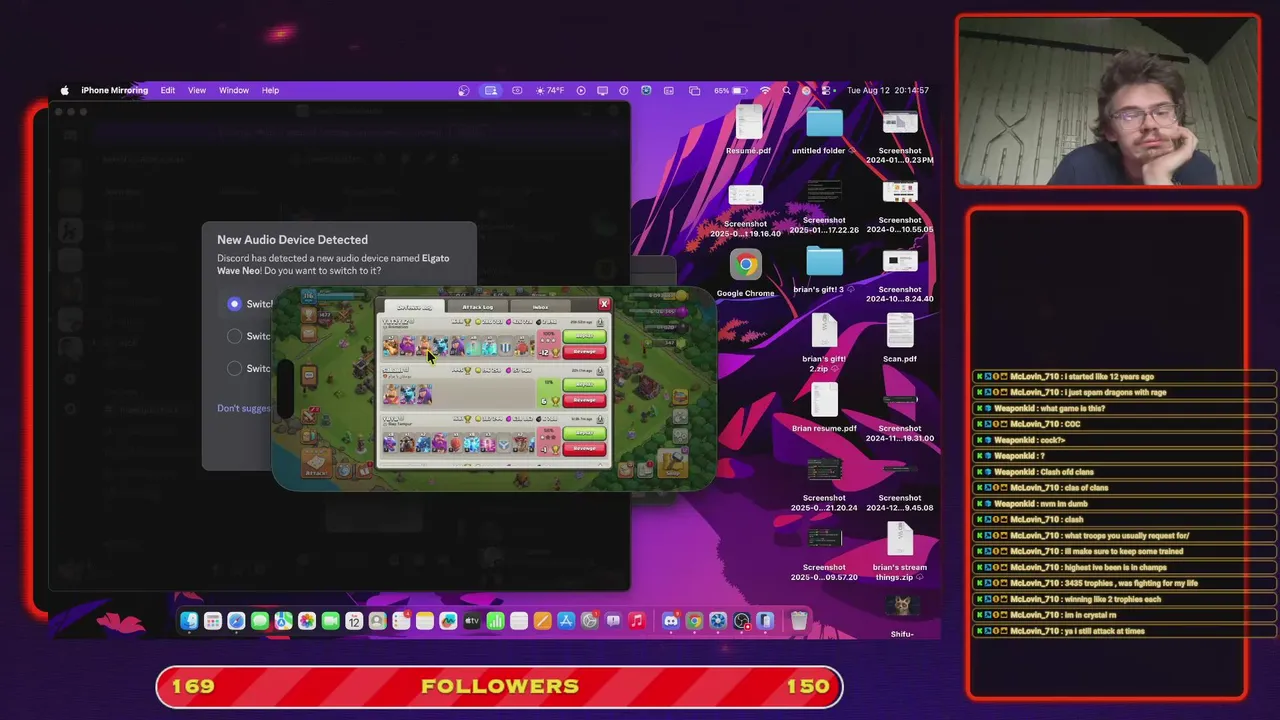Open iPhone Mirroring app menu
Image resolution: width=1280 pixels, height=720 pixels.
coord(114,90)
